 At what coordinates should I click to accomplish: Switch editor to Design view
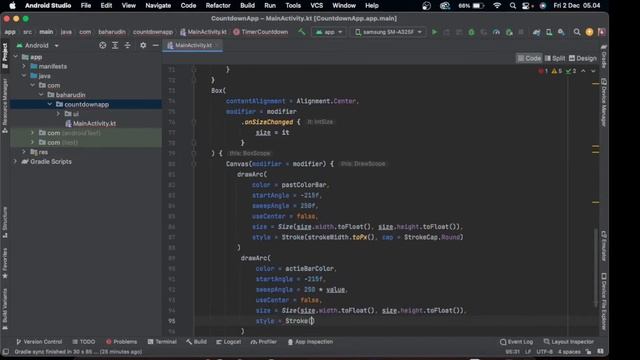pyautogui.click(x=582, y=58)
